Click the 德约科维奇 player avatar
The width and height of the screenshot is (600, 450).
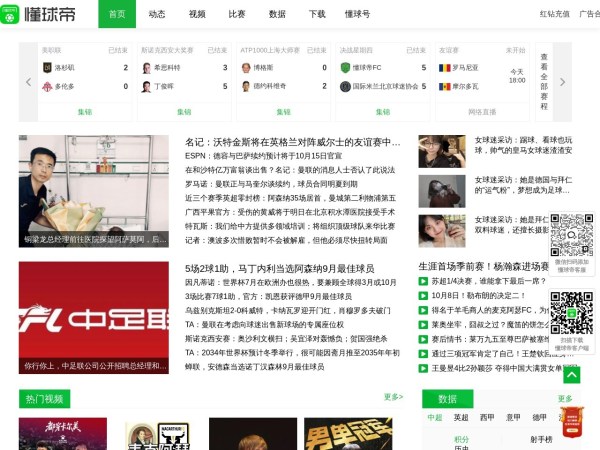[246, 86]
